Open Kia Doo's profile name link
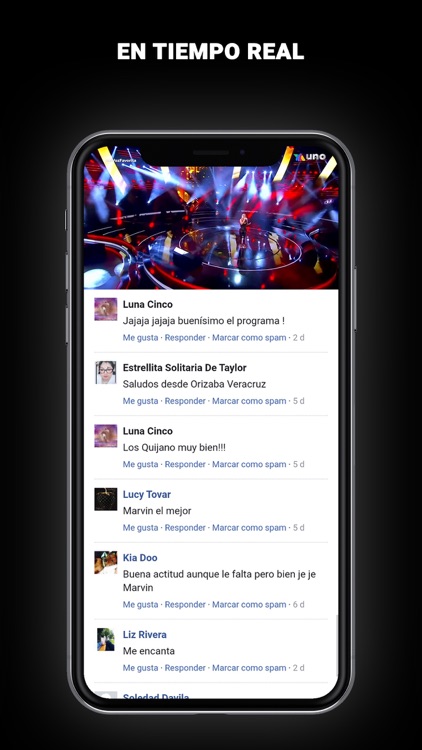422x750 pixels. [140, 558]
